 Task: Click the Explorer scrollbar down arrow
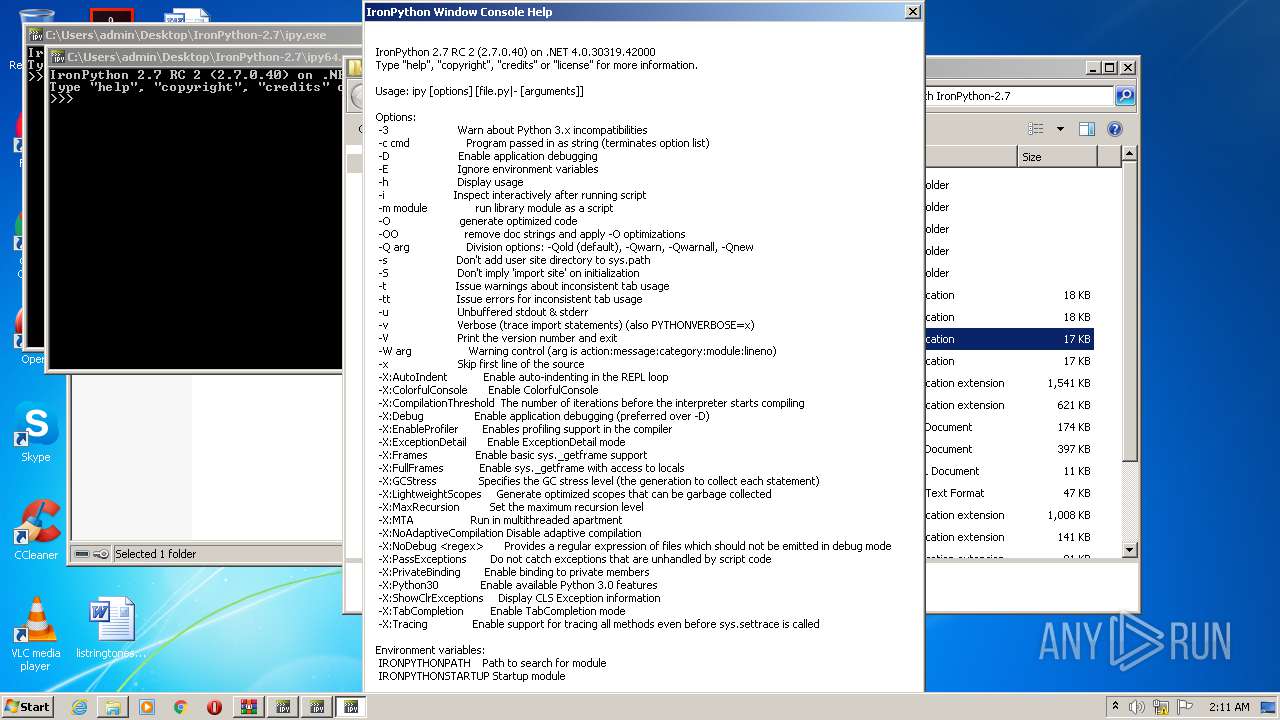[1129, 549]
